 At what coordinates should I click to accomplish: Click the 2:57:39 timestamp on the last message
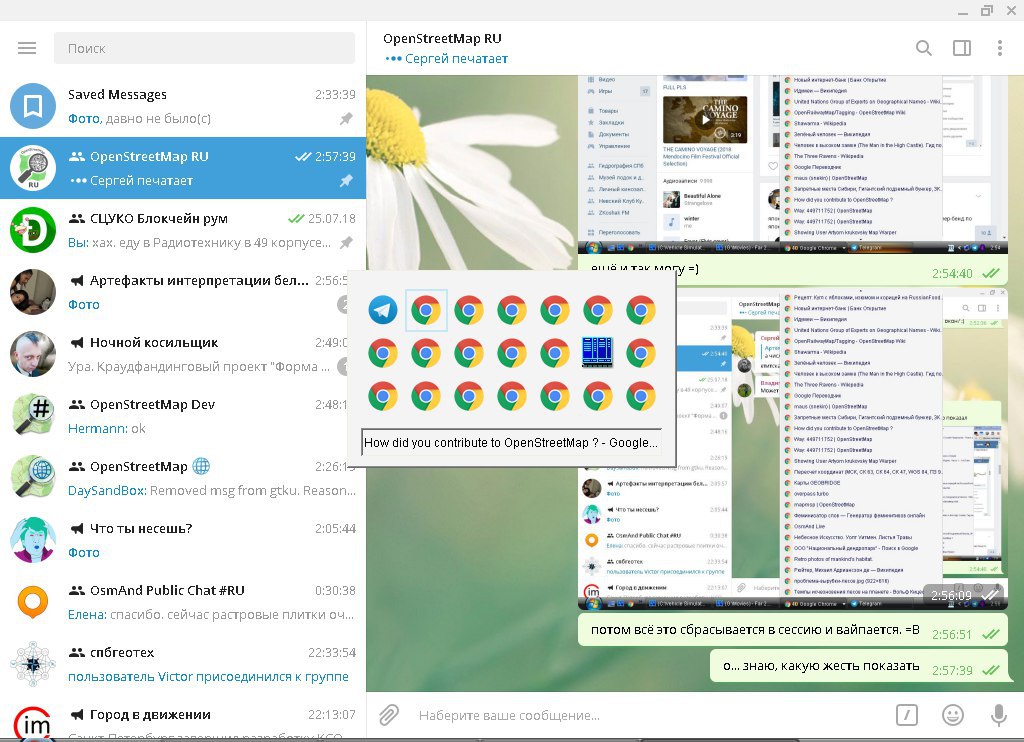(952, 670)
